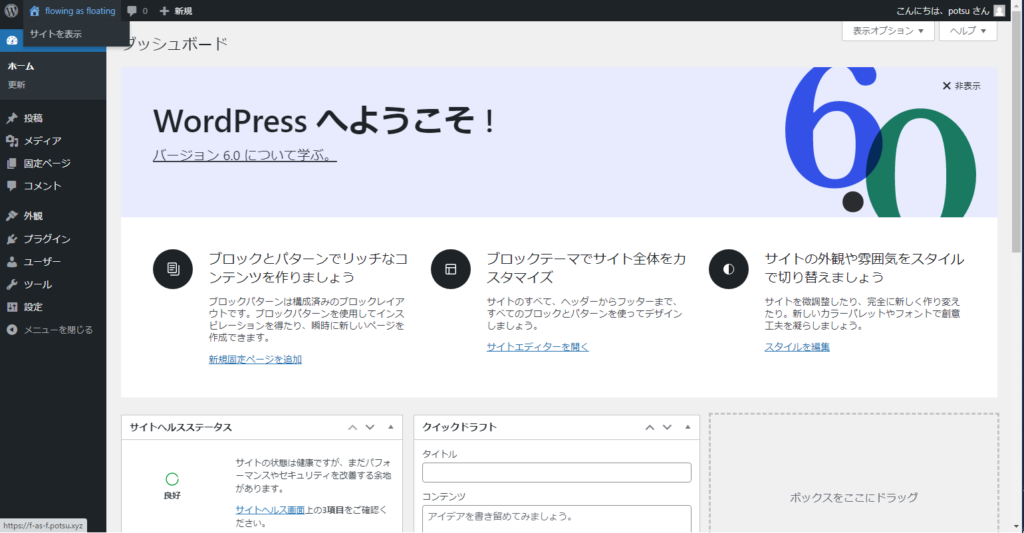
Task: Open the プラグイン (Plugins) menu
Action: click(47, 239)
